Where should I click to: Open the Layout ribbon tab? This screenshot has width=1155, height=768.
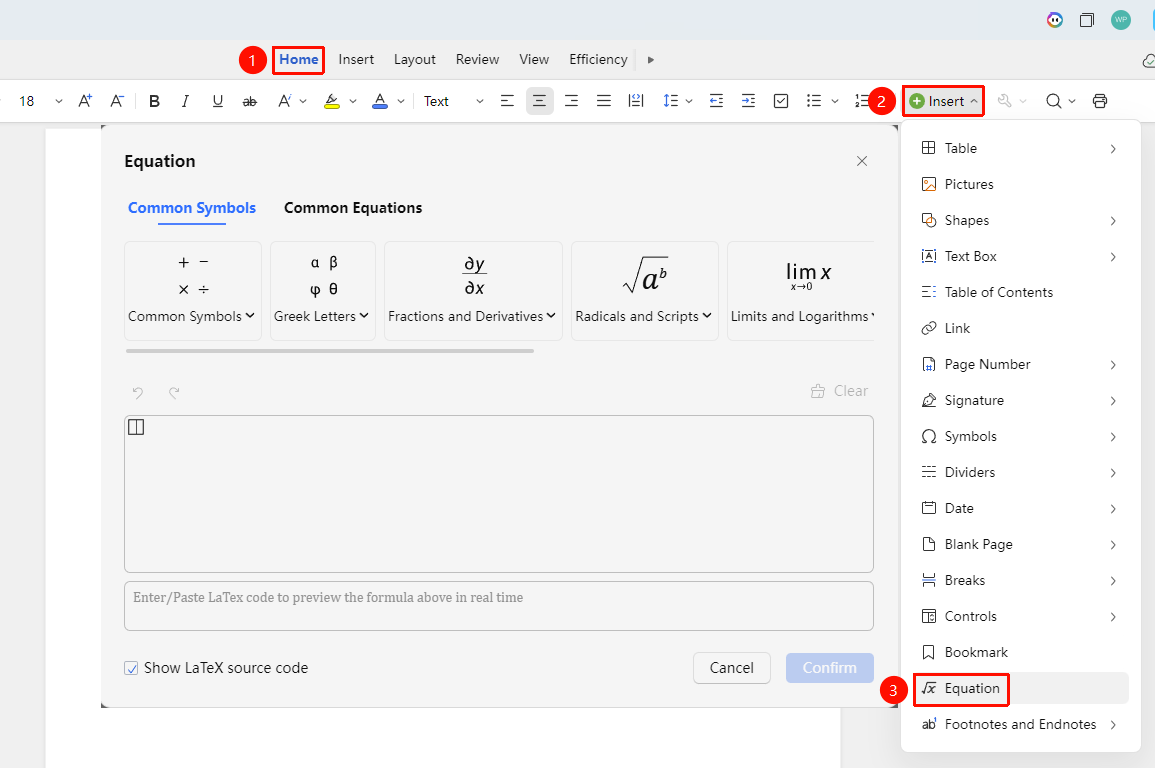(415, 60)
